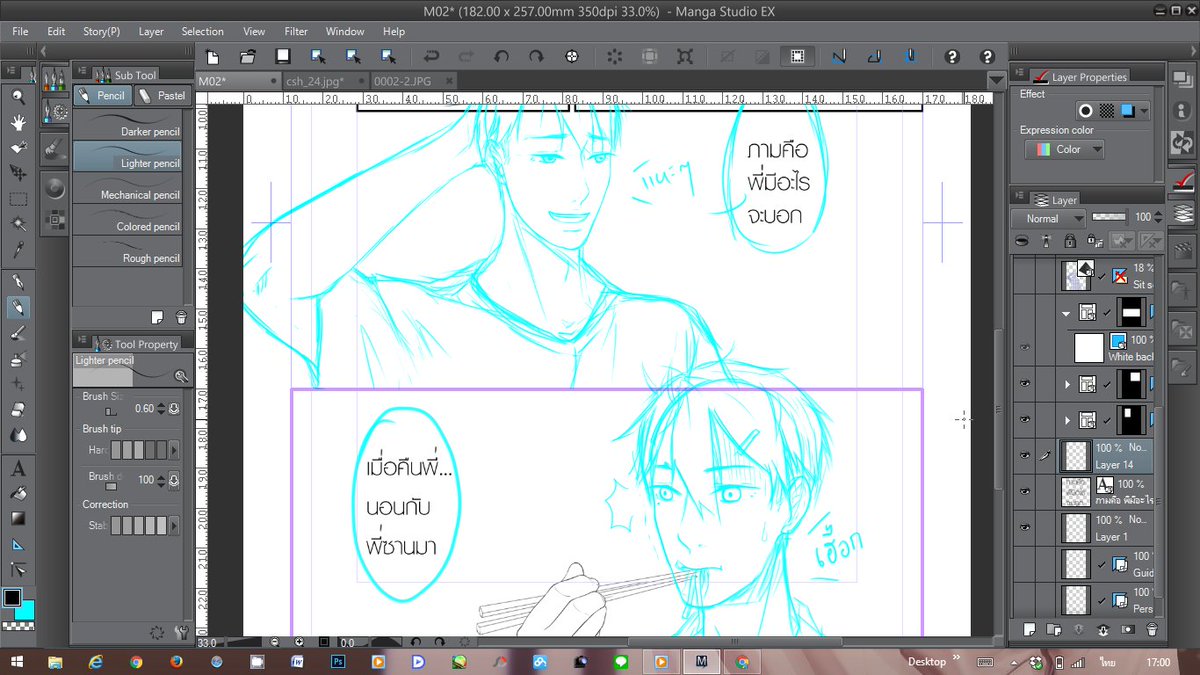This screenshot has width=1200, height=675.
Task: Select the Pencil tool in toolbox
Action: pos(18,307)
